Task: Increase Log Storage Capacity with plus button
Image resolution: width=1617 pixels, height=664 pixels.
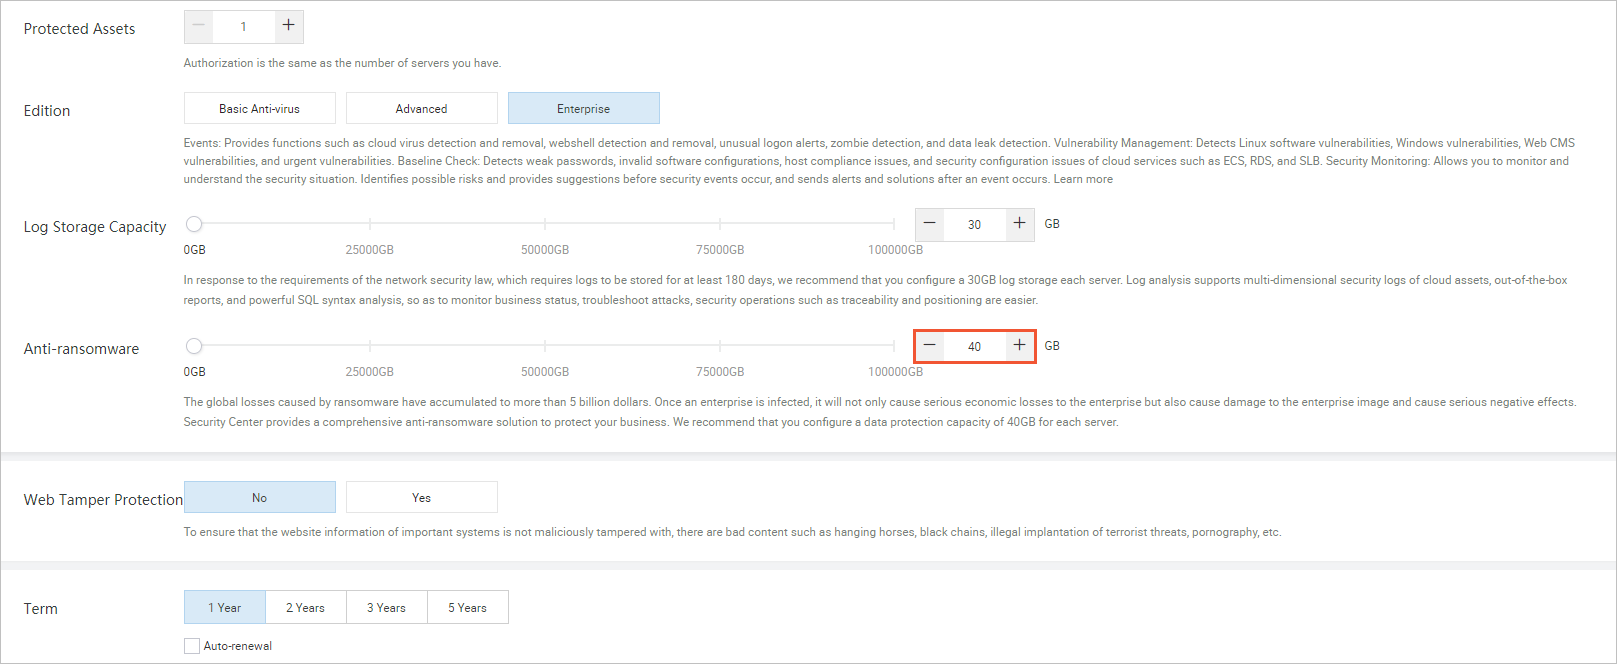Action: 1020,224
